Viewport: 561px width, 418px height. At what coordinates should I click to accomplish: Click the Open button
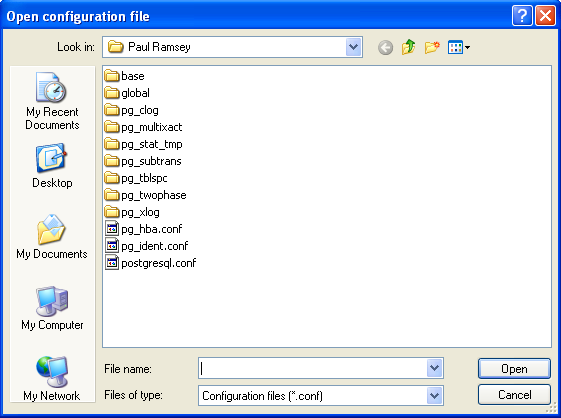click(514, 369)
